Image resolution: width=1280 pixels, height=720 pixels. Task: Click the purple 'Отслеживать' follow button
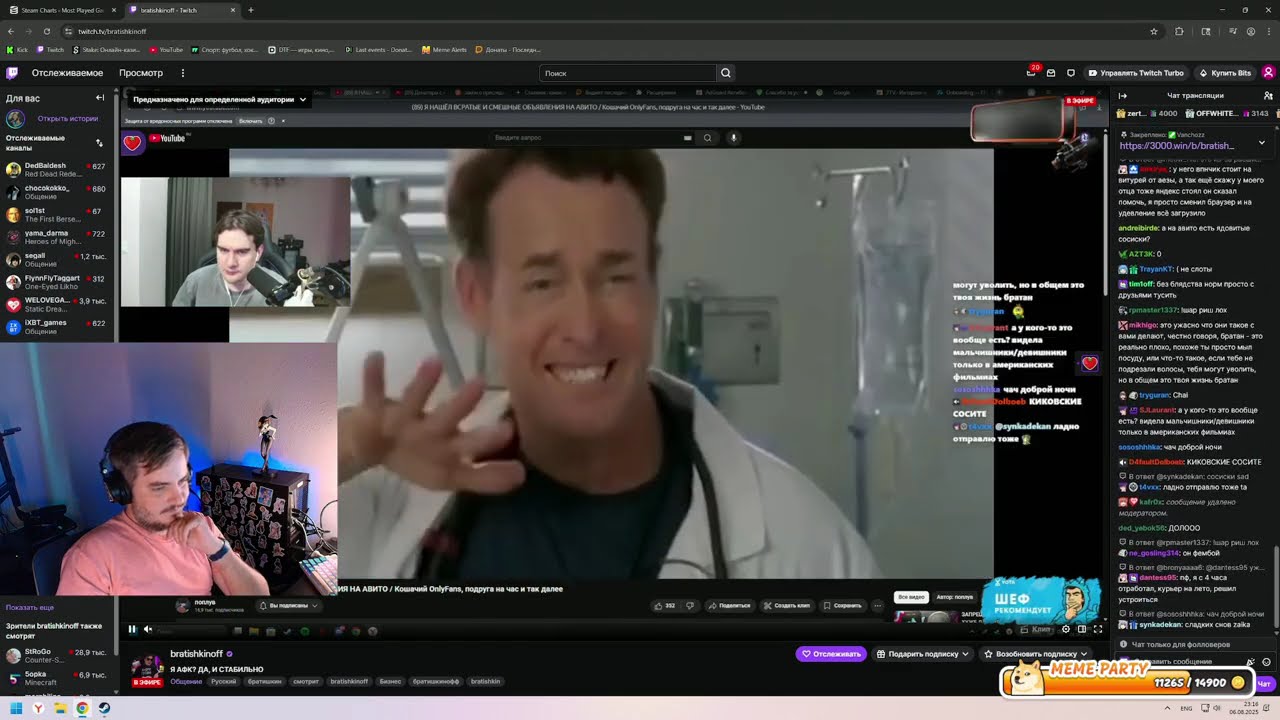[831, 654]
